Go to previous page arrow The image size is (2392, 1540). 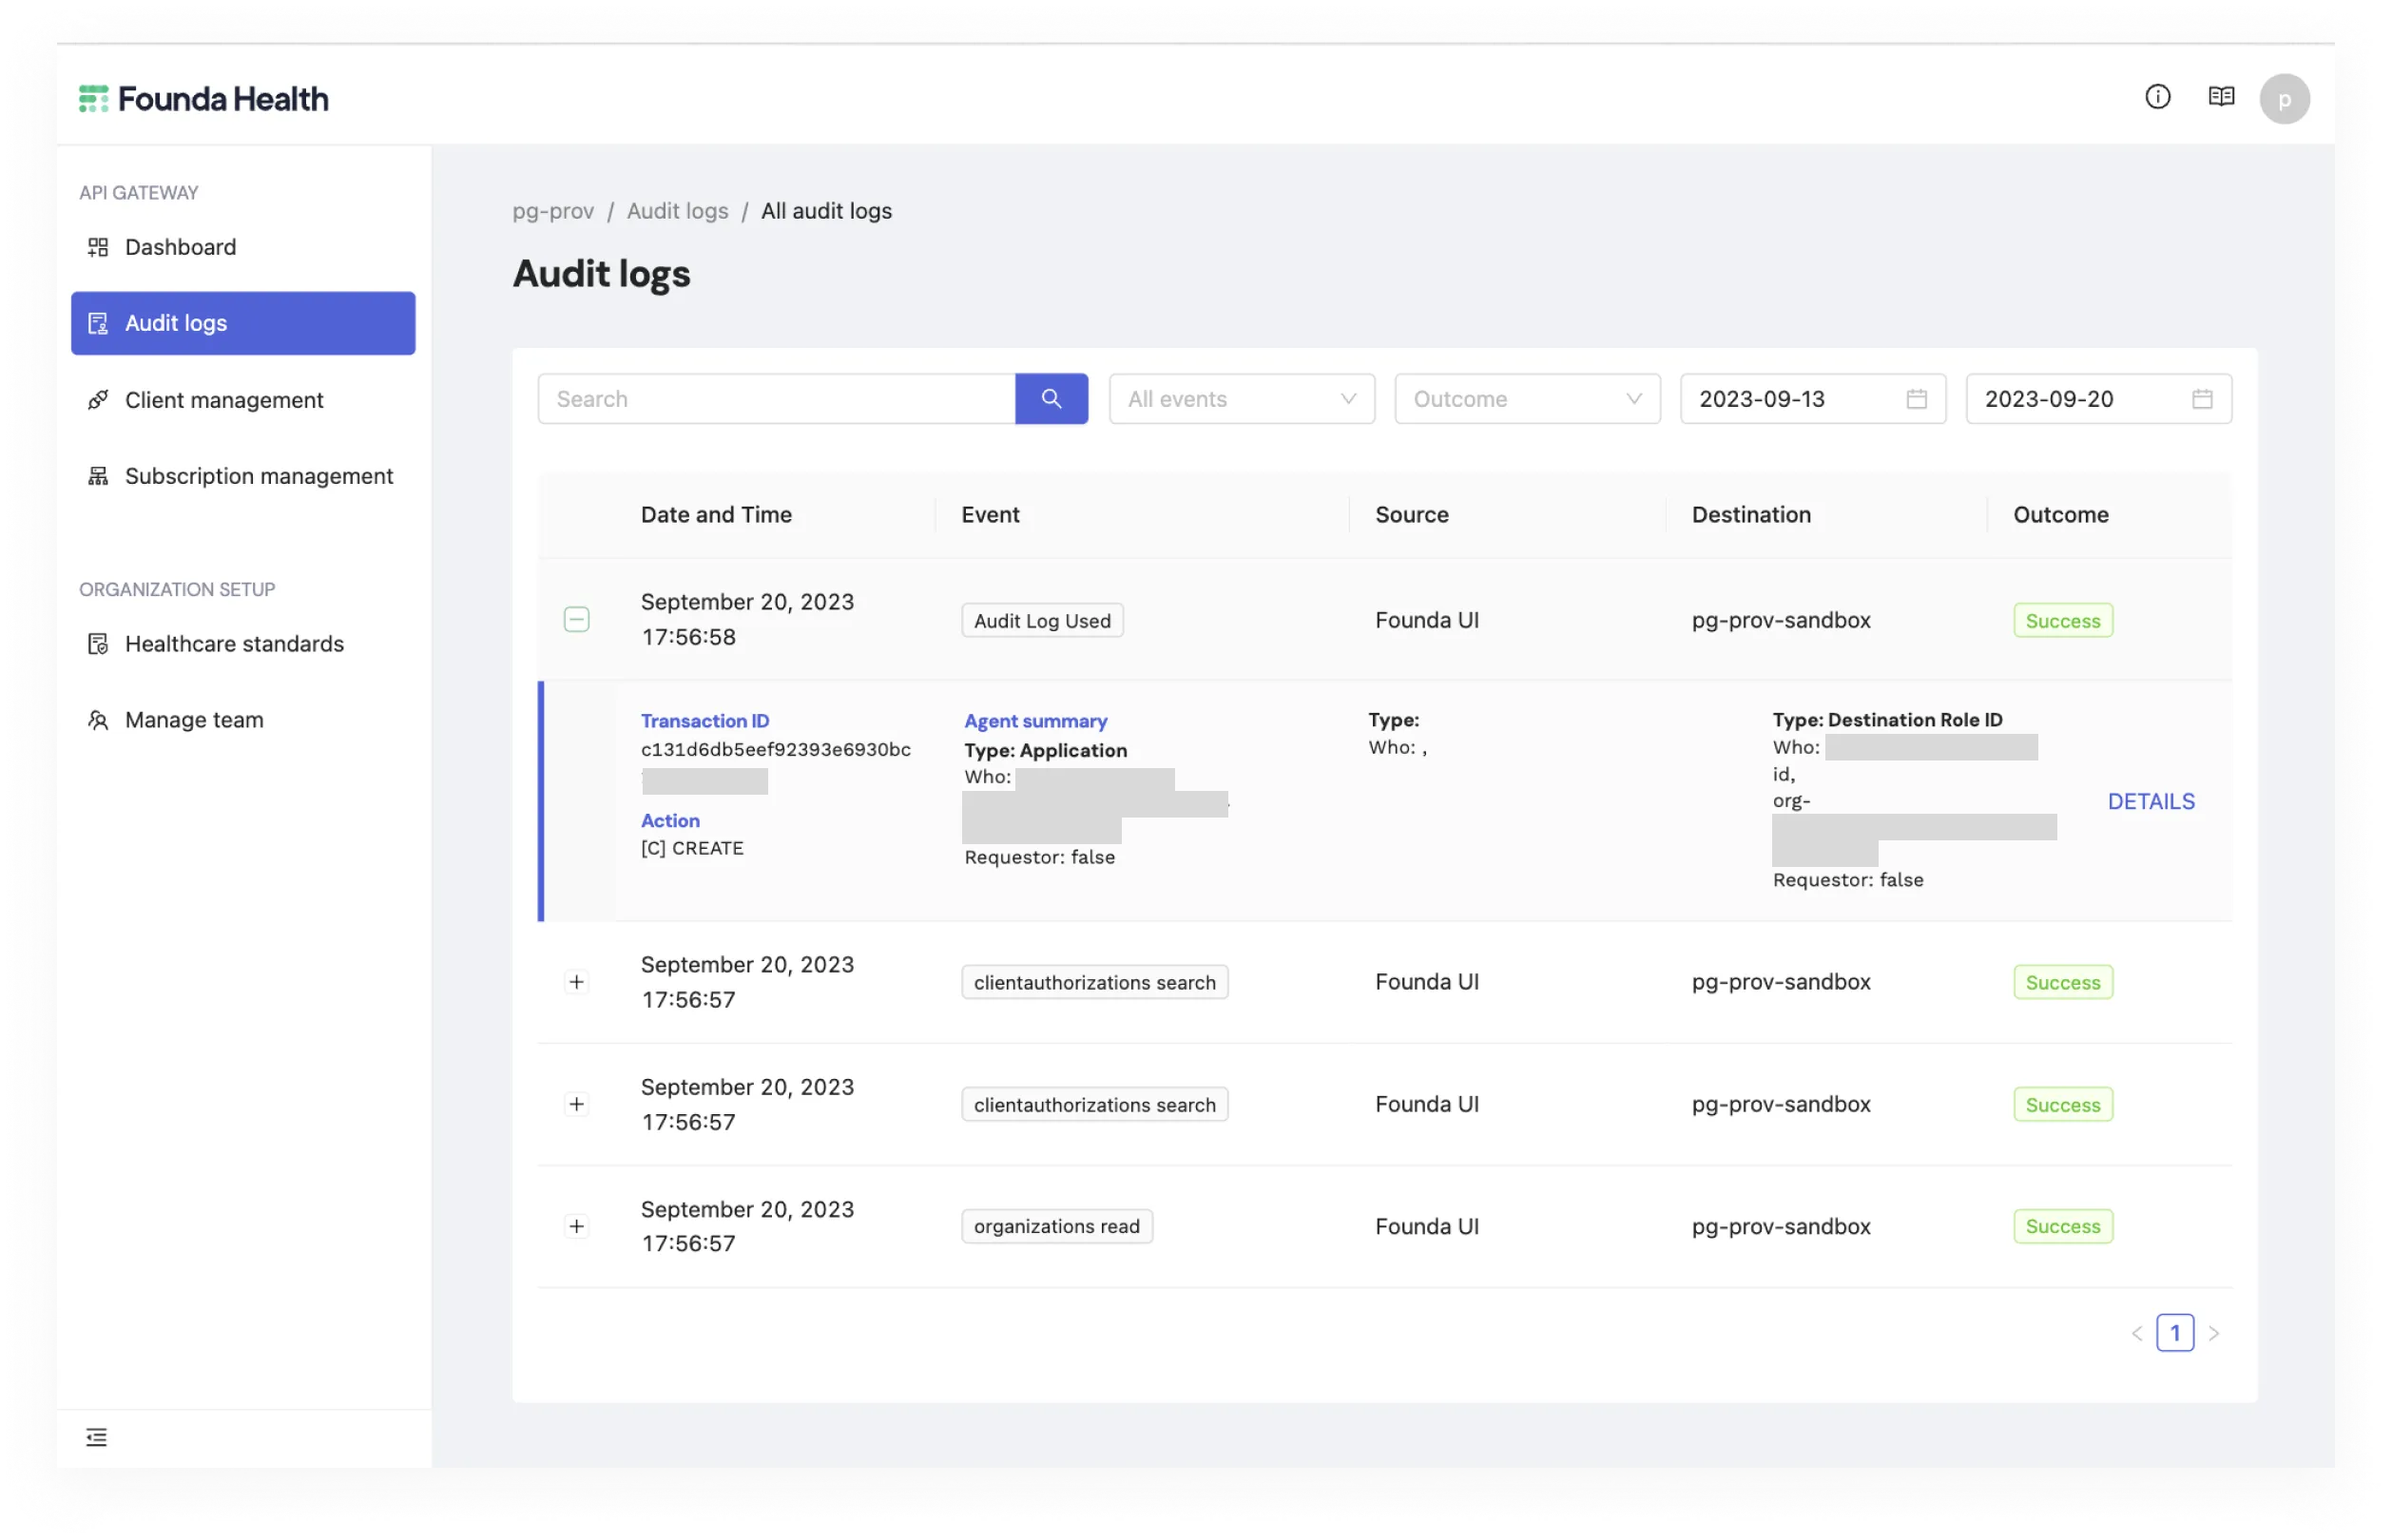2135,1333
